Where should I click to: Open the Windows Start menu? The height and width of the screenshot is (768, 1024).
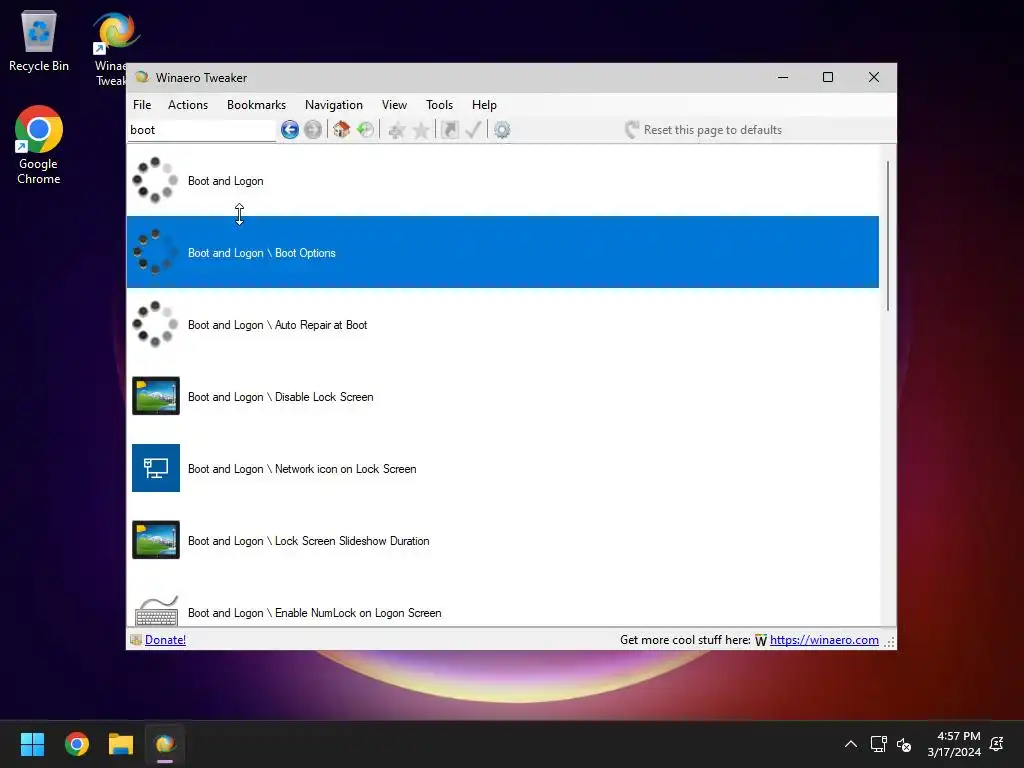[x=32, y=744]
